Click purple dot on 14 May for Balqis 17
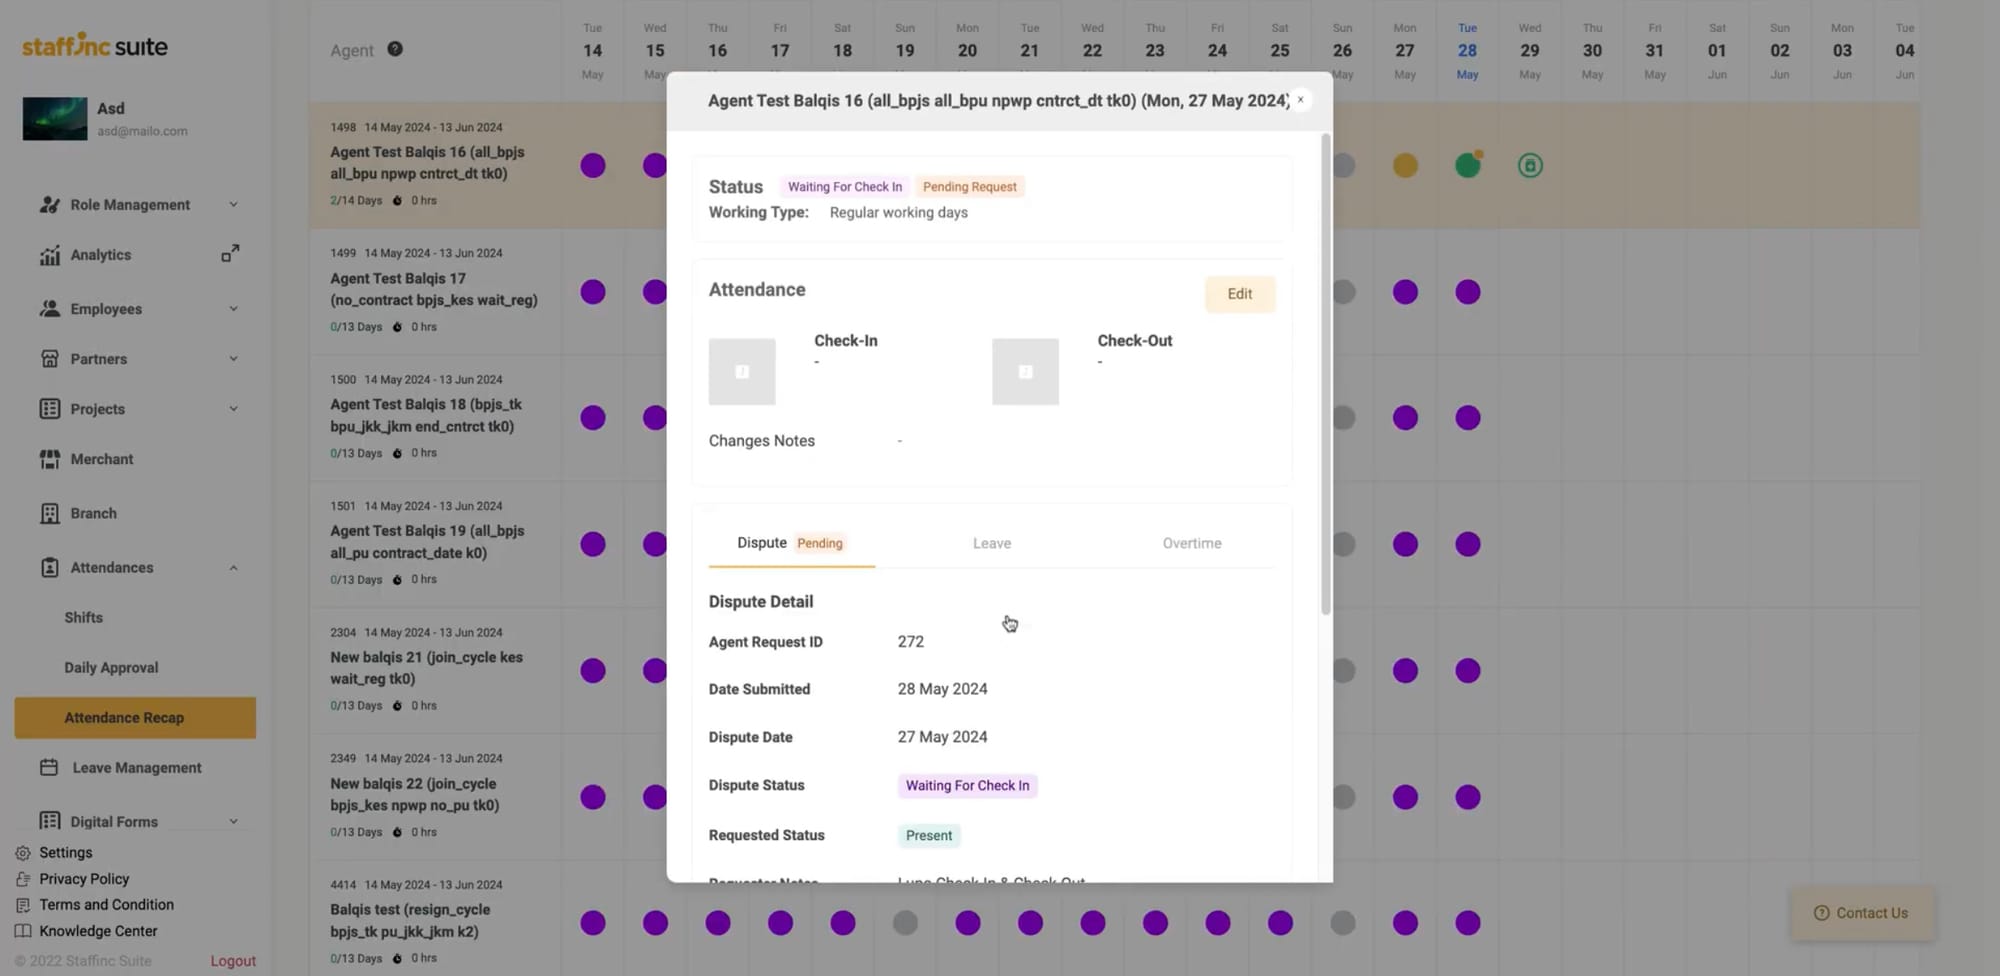The height and width of the screenshot is (976, 2000). click(x=593, y=292)
